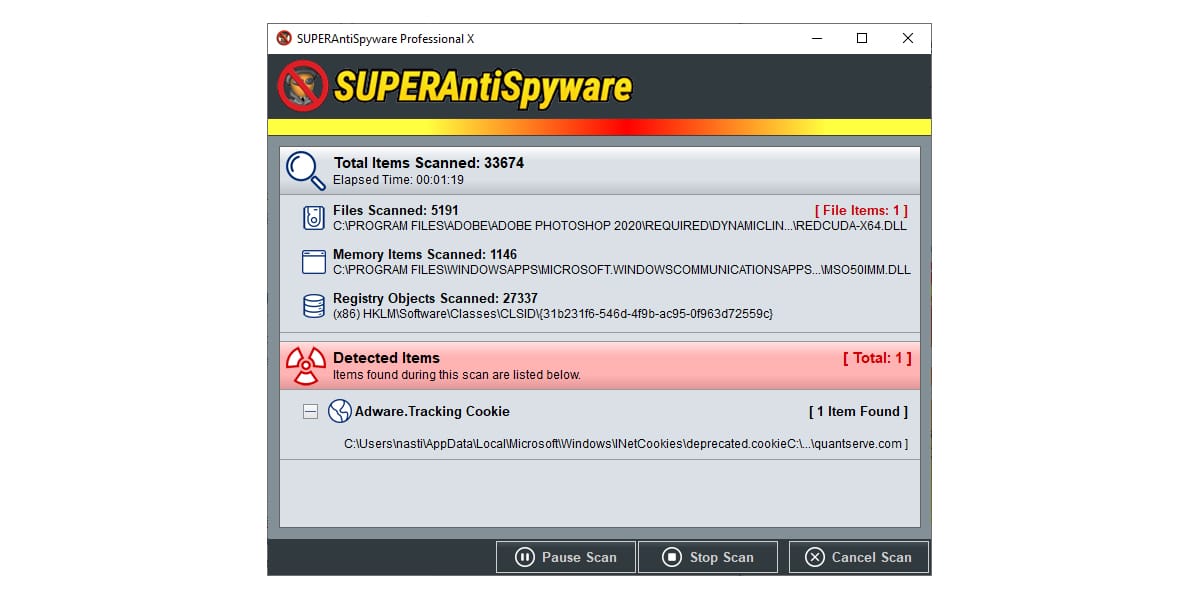Cancel the scan
The image size is (1200, 600).
pyautogui.click(x=859, y=557)
